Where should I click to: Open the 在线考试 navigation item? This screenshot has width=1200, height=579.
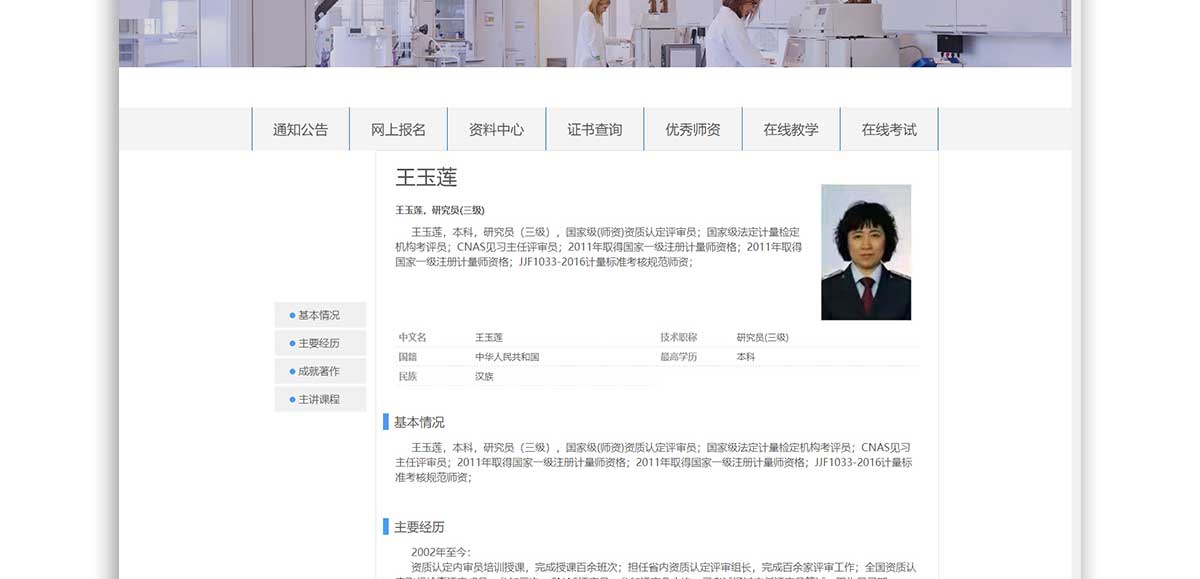tap(888, 129)
